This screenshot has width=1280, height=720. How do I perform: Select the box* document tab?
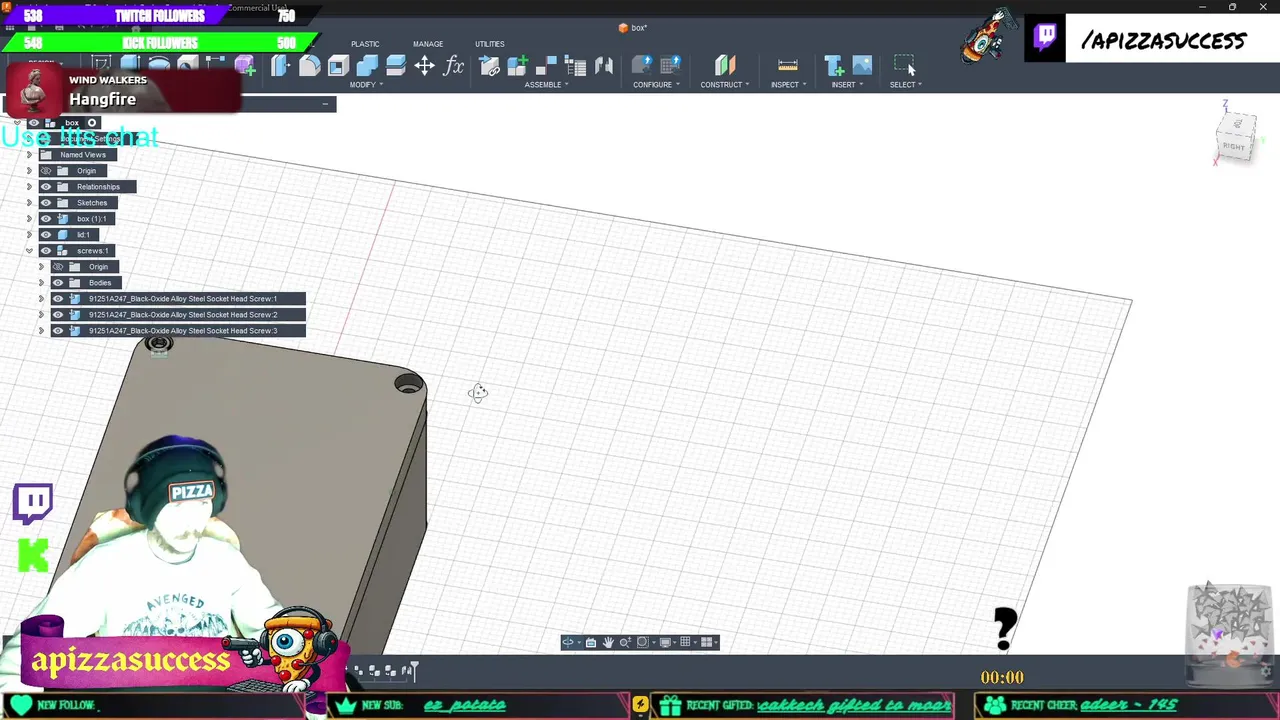[633, 28]
